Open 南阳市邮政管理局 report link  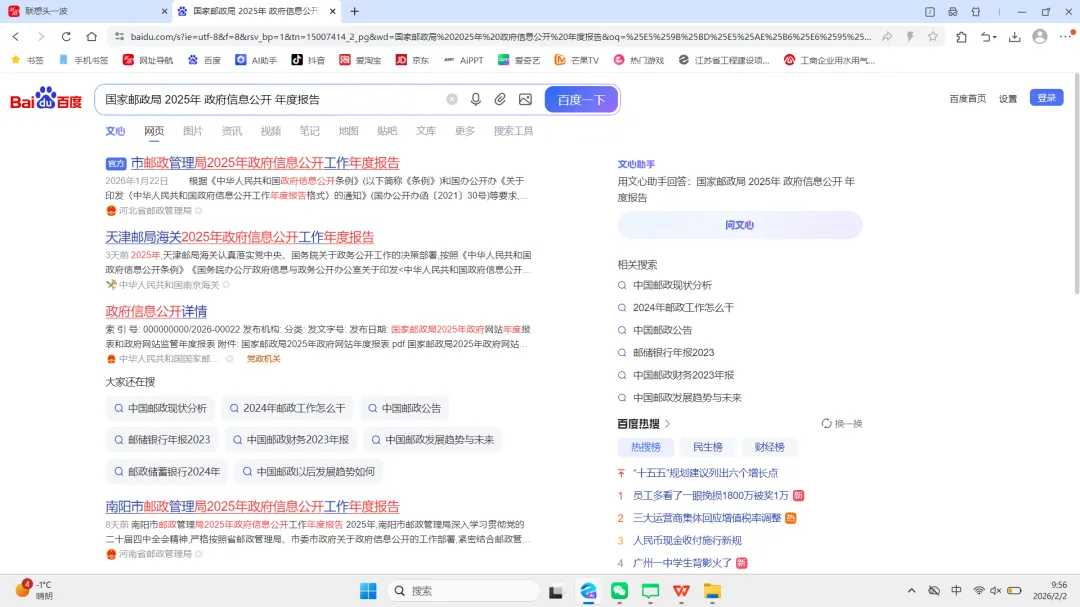coord(252,506)
